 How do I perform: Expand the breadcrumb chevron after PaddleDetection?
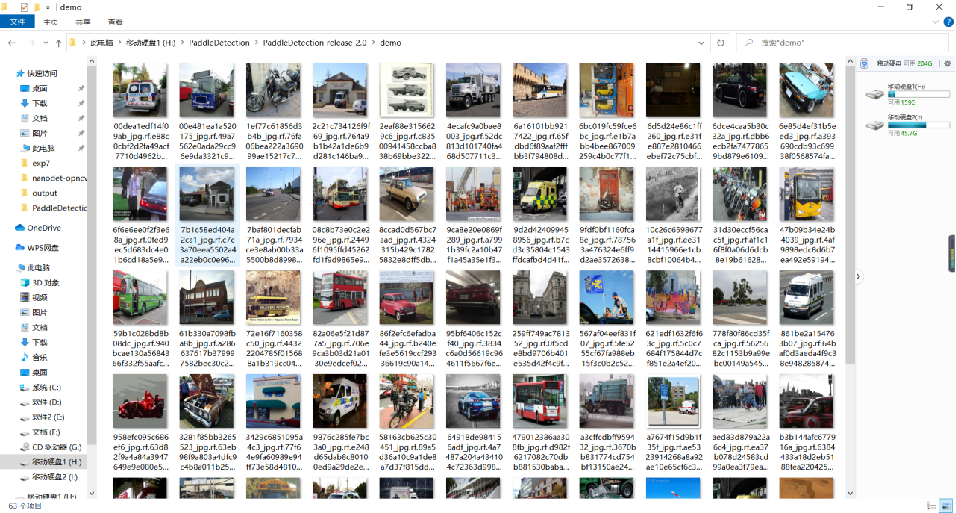pyautogui.click(x=256, y=43)
